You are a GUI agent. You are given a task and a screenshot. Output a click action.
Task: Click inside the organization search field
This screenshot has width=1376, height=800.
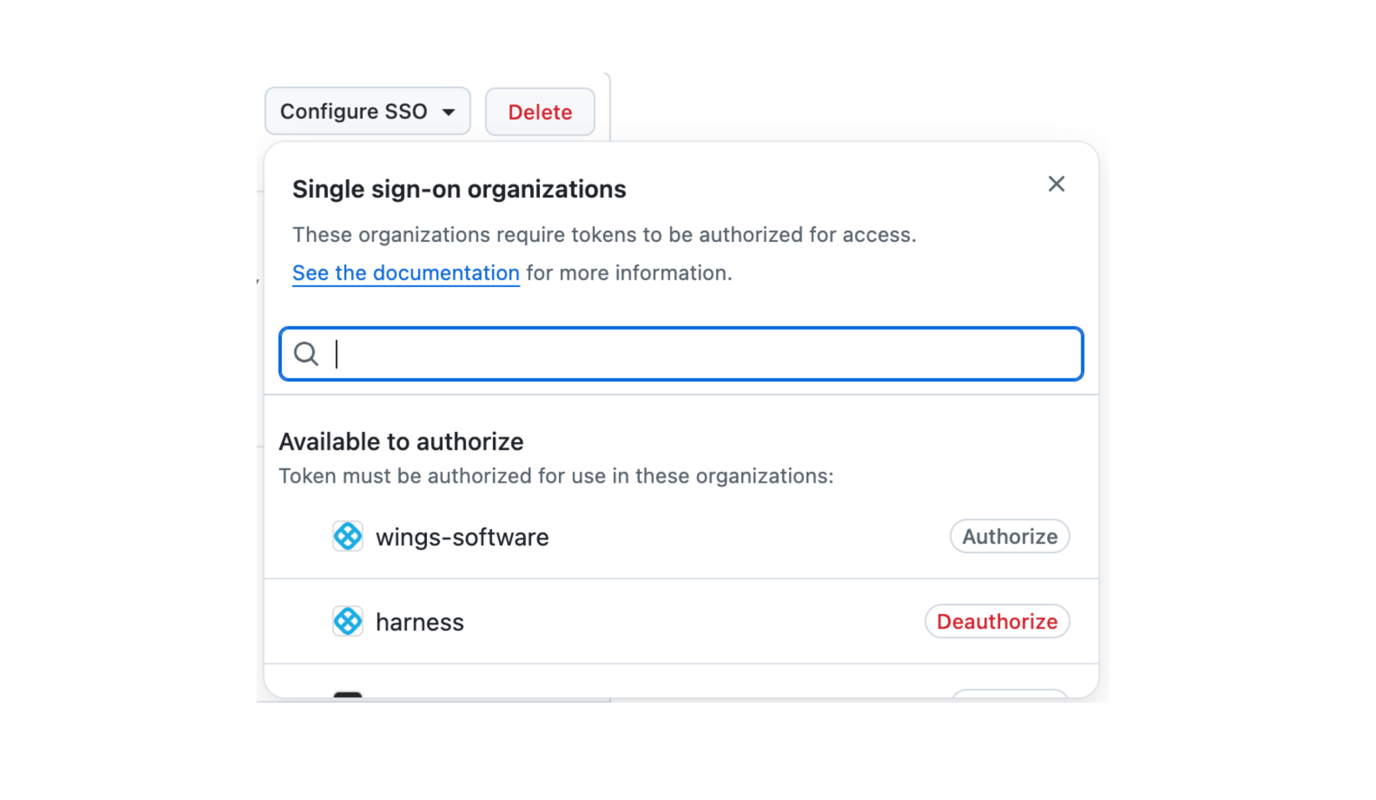click(x=680, y=354)
